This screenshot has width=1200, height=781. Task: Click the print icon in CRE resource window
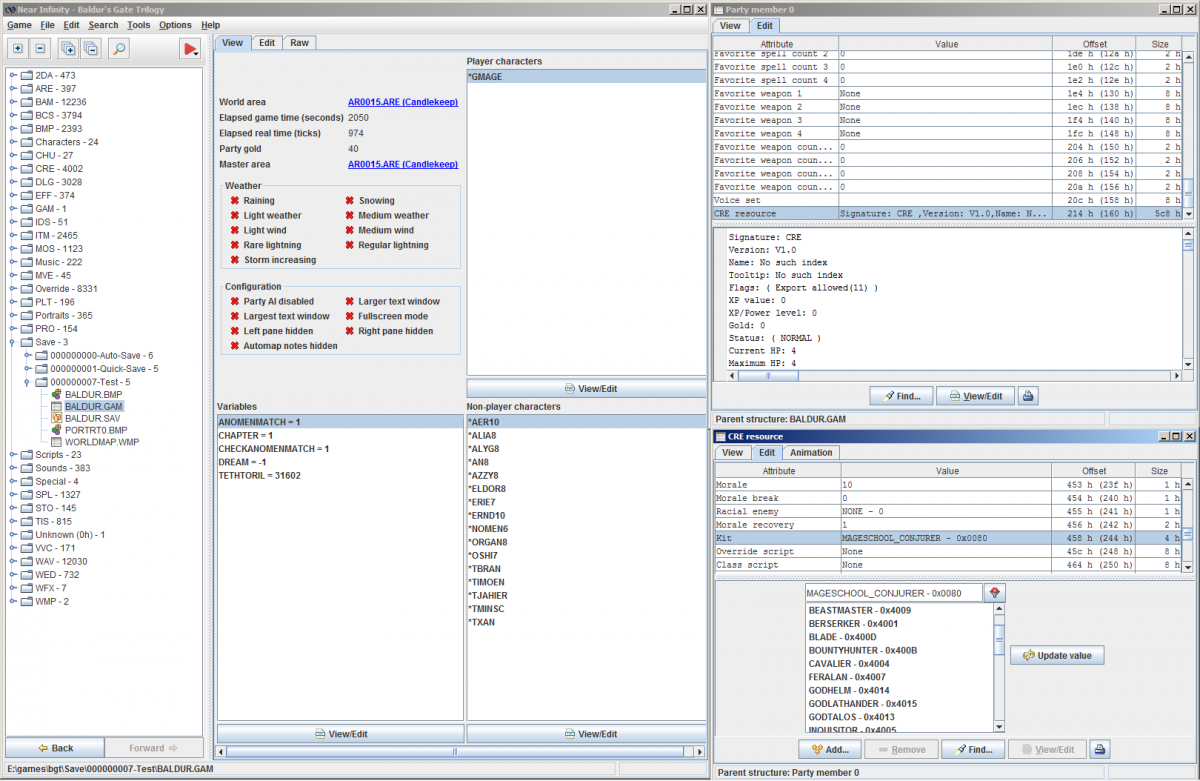[x=1099, y=749]
